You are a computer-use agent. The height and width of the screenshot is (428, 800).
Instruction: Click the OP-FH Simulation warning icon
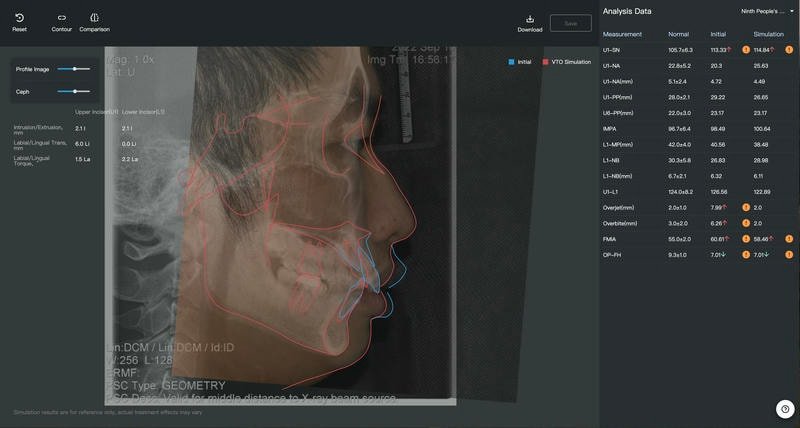(789, 255)
